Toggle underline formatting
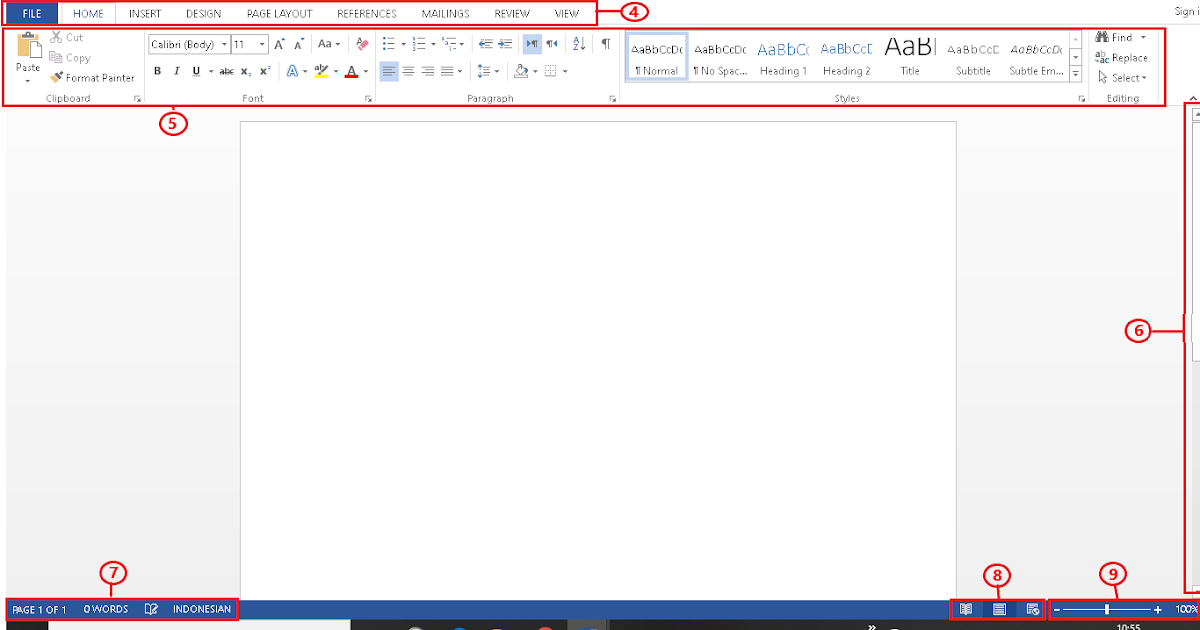Viewport: 1200px width, 630px height. 196,71
